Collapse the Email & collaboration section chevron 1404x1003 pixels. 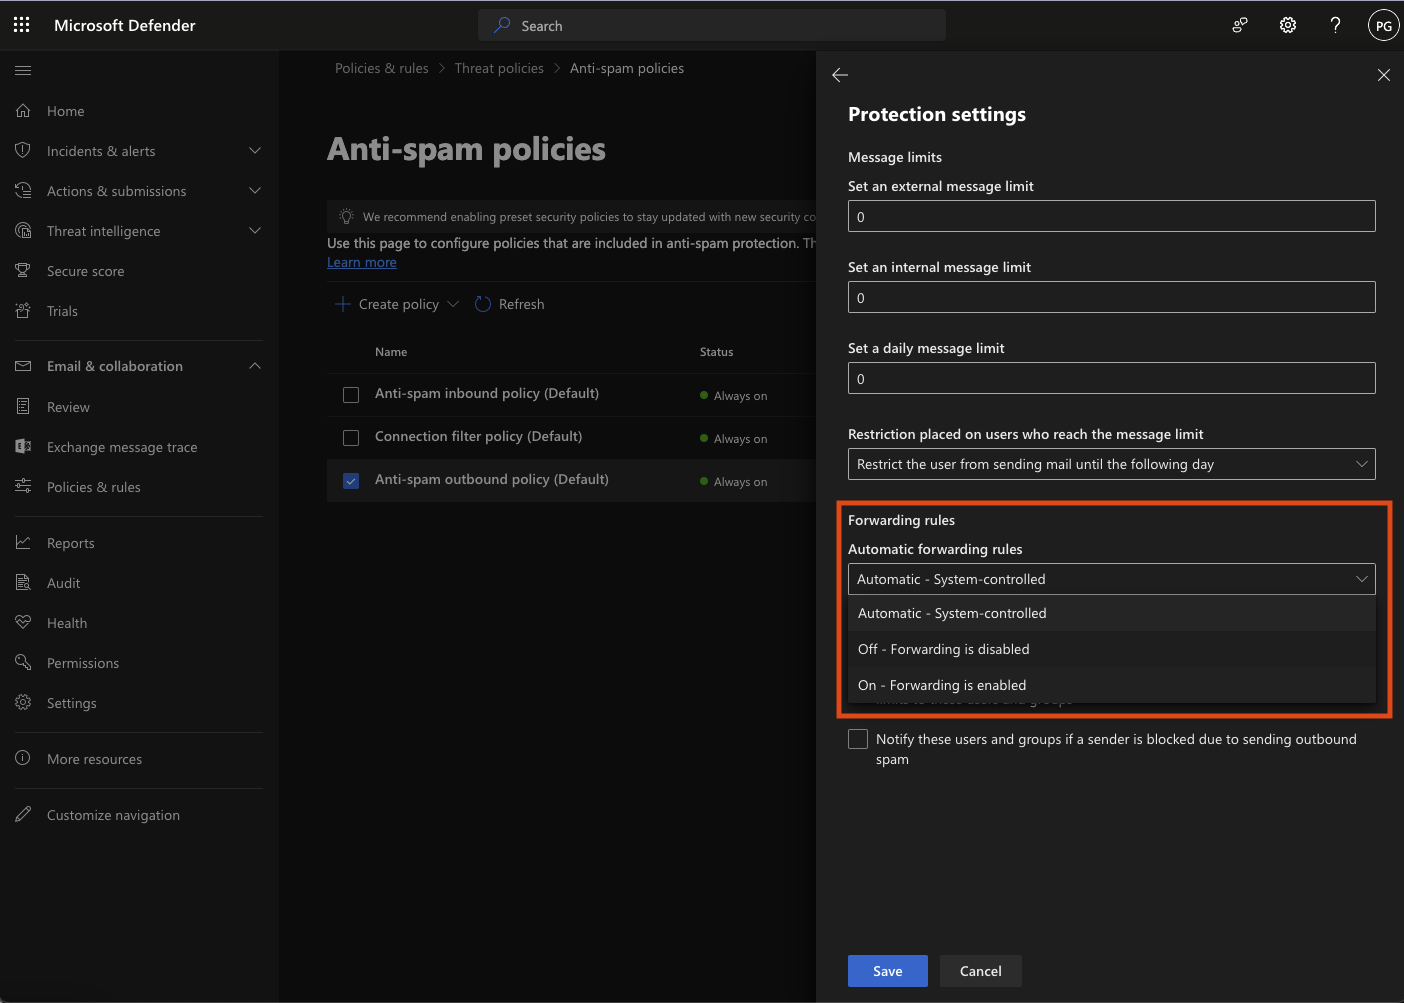255,366
